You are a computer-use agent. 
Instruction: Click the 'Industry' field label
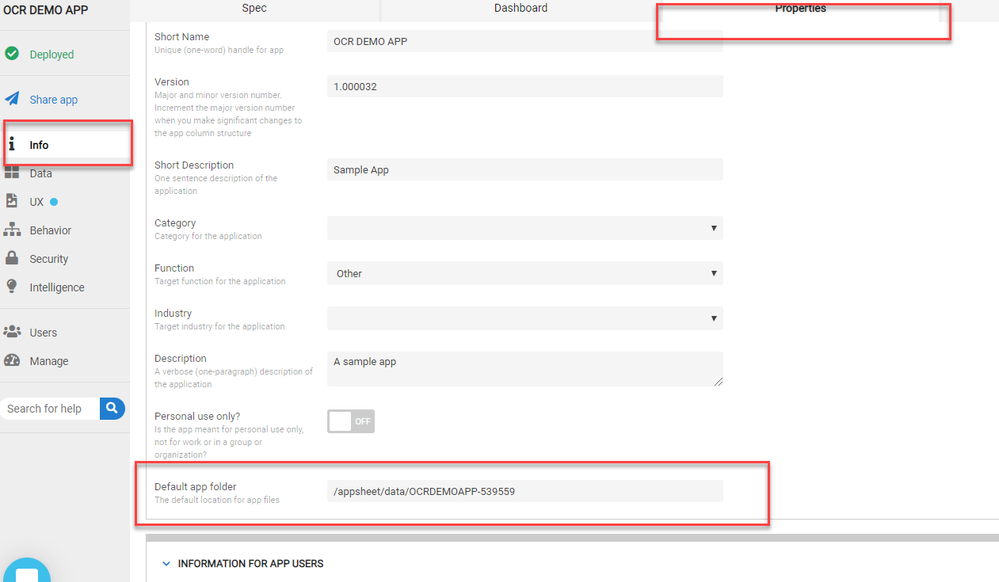tap(173, 314)
